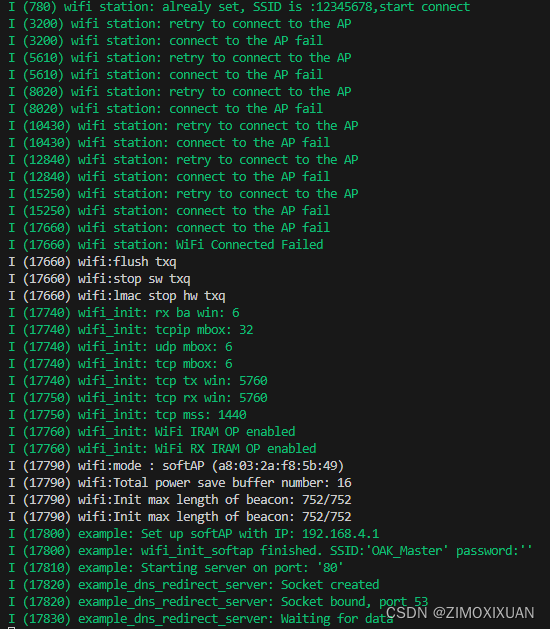550x629 pixels.
Task: Click the 'Socket bound, port 53' message
Action: point(354,602)
